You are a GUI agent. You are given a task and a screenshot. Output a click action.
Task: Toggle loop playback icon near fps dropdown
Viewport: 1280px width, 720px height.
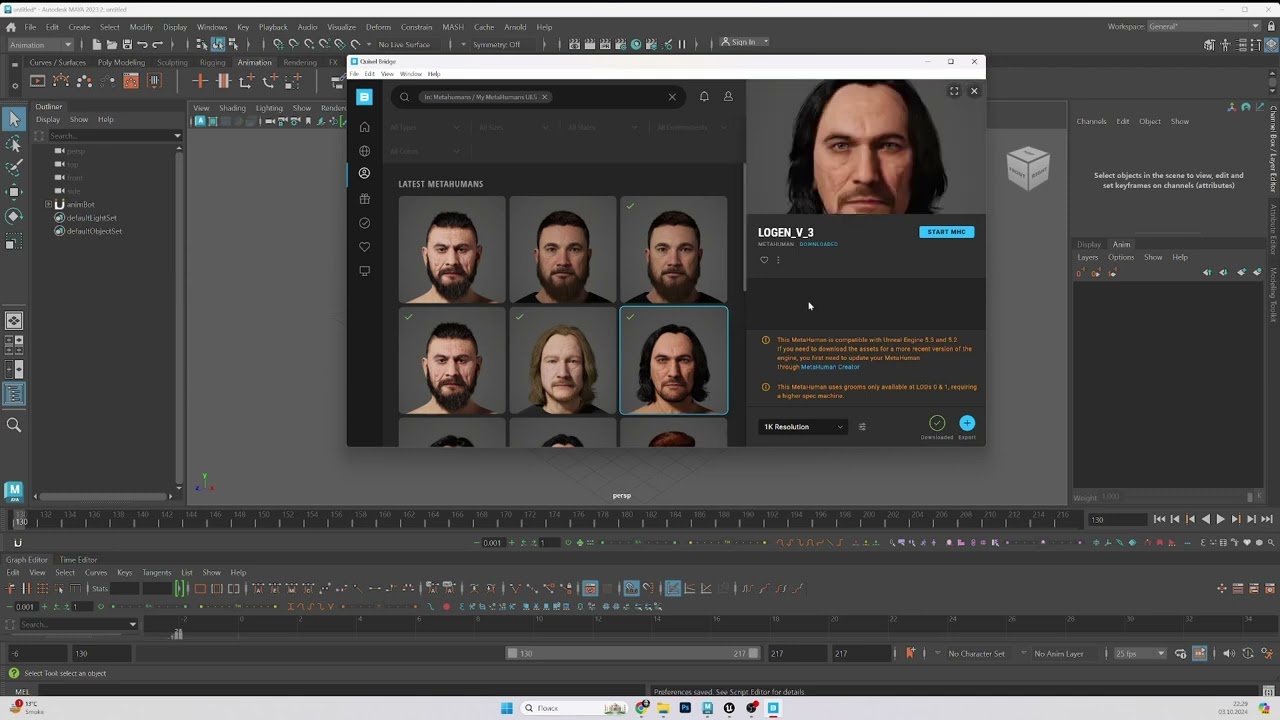point(1181,654)
